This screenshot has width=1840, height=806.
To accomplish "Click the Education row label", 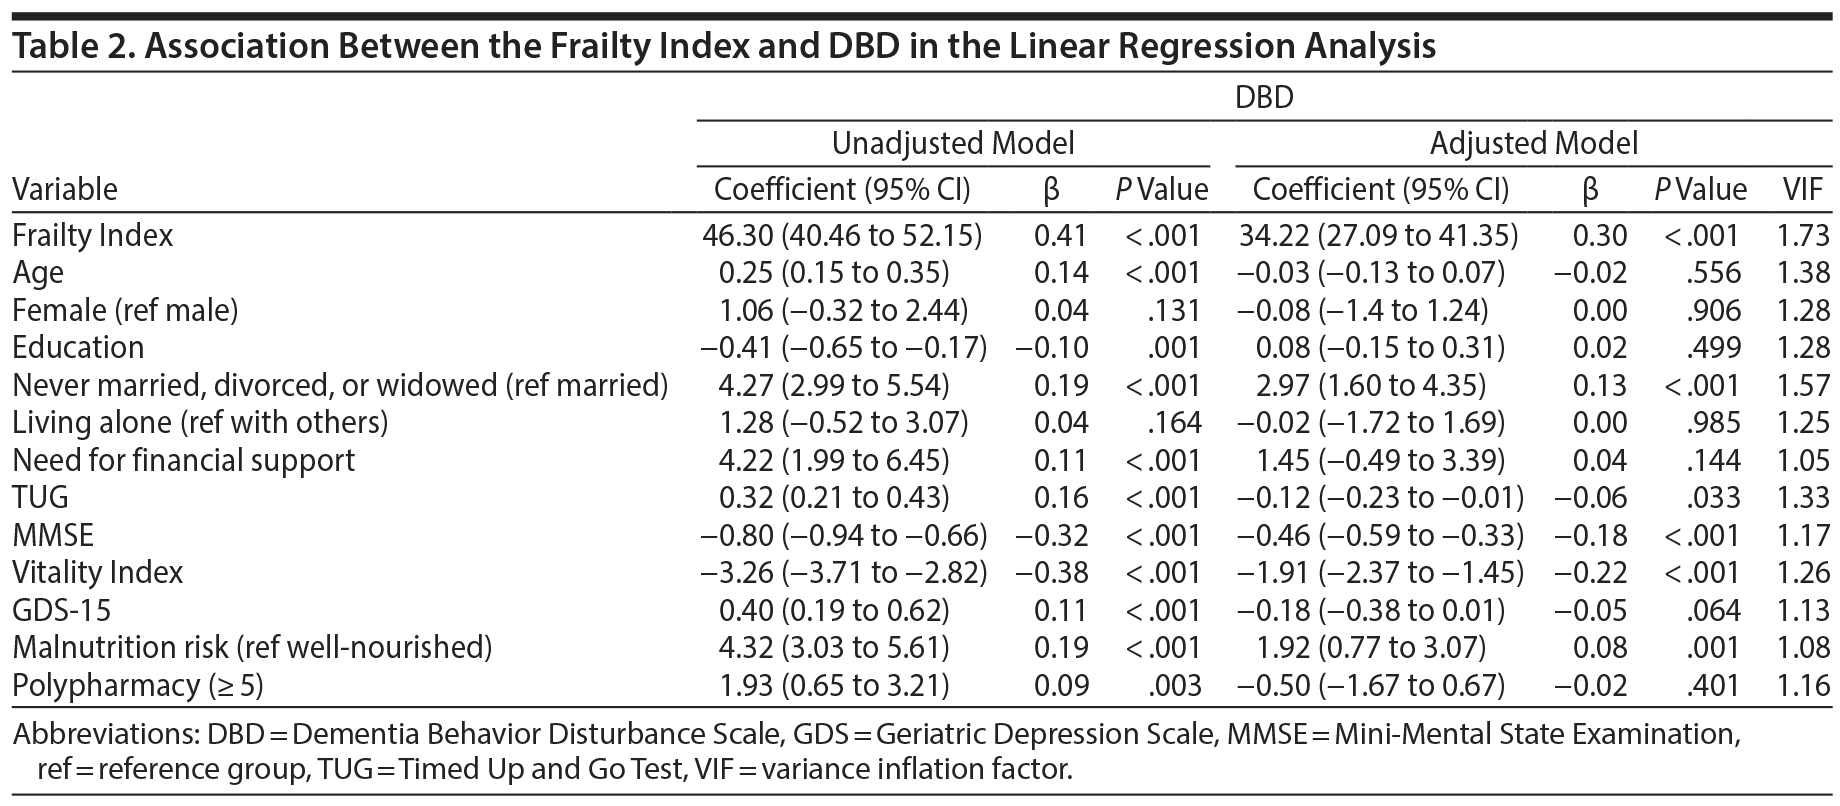I will point(78,347).
